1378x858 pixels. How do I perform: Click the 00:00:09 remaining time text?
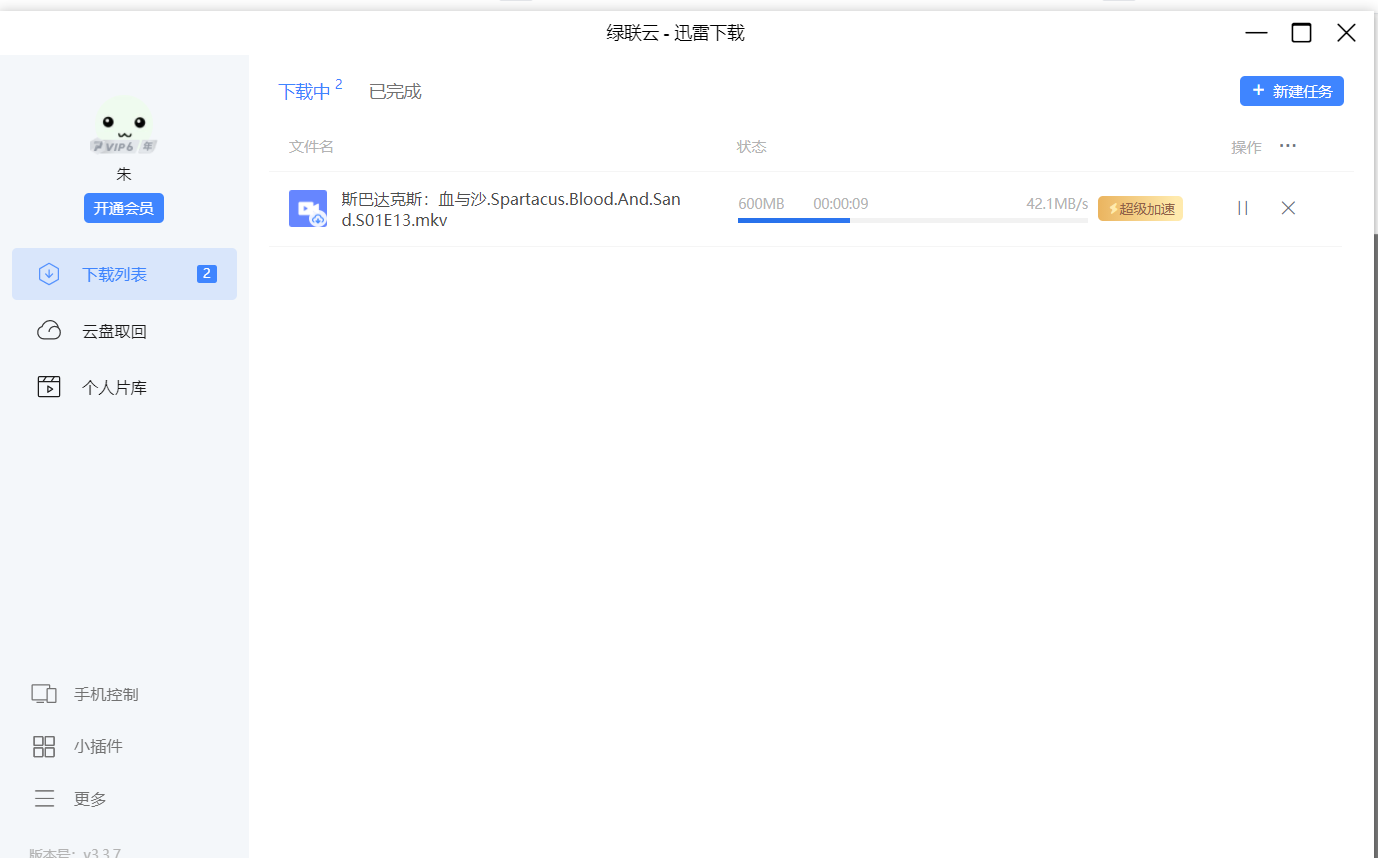840,204
